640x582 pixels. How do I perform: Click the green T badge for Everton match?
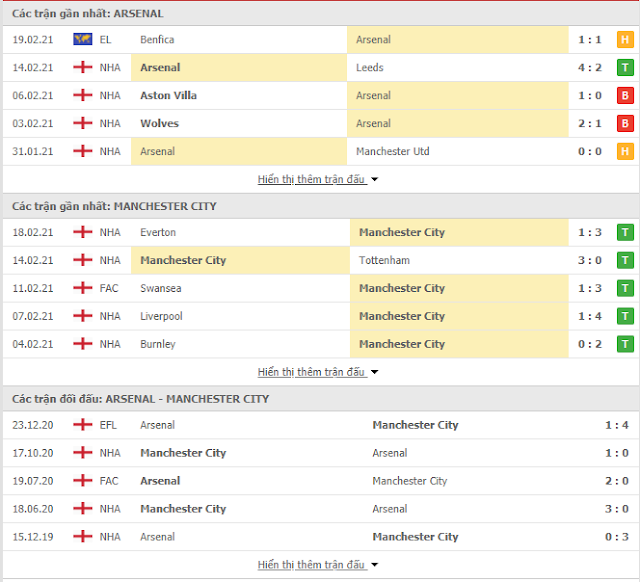625,232
